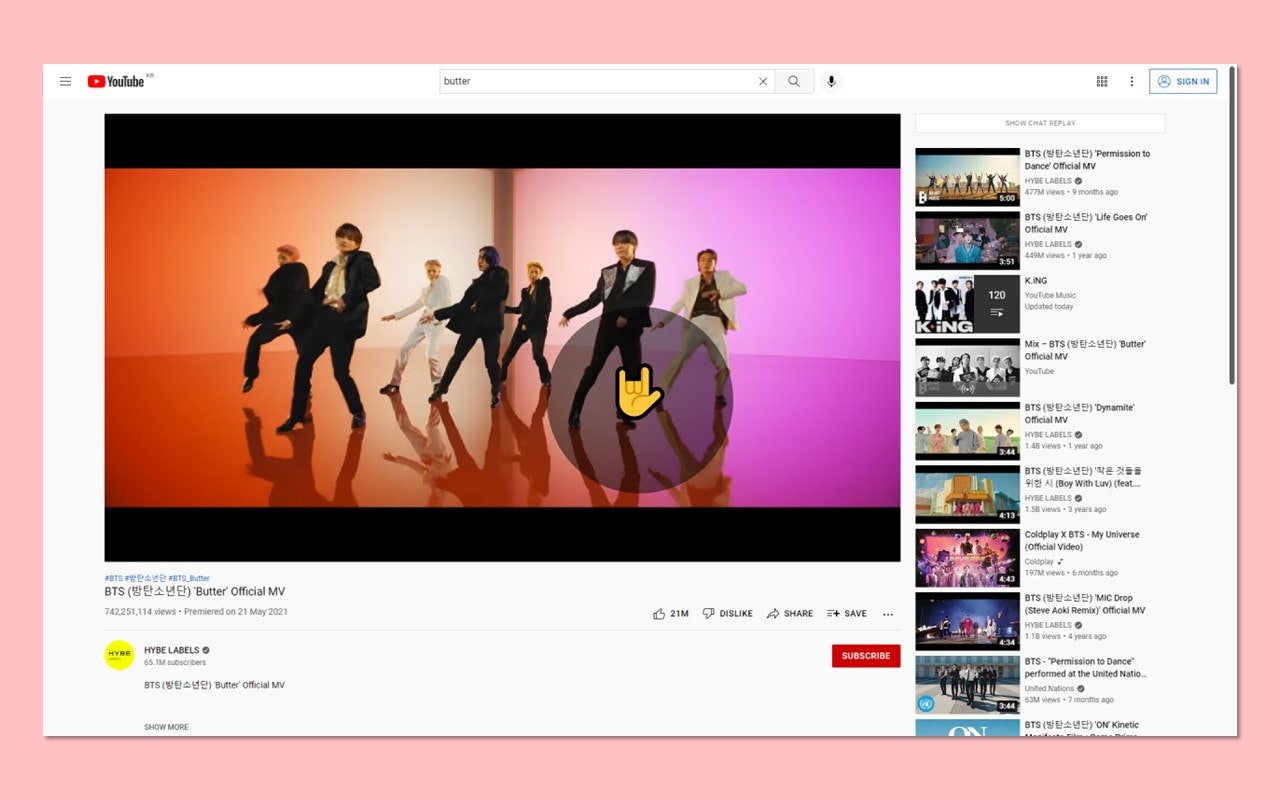Image resolution: width=1280 pixels, height=800 pixels.
Task: Open YouTube apps via the grid icon
Action: [x=1101, y=81]
